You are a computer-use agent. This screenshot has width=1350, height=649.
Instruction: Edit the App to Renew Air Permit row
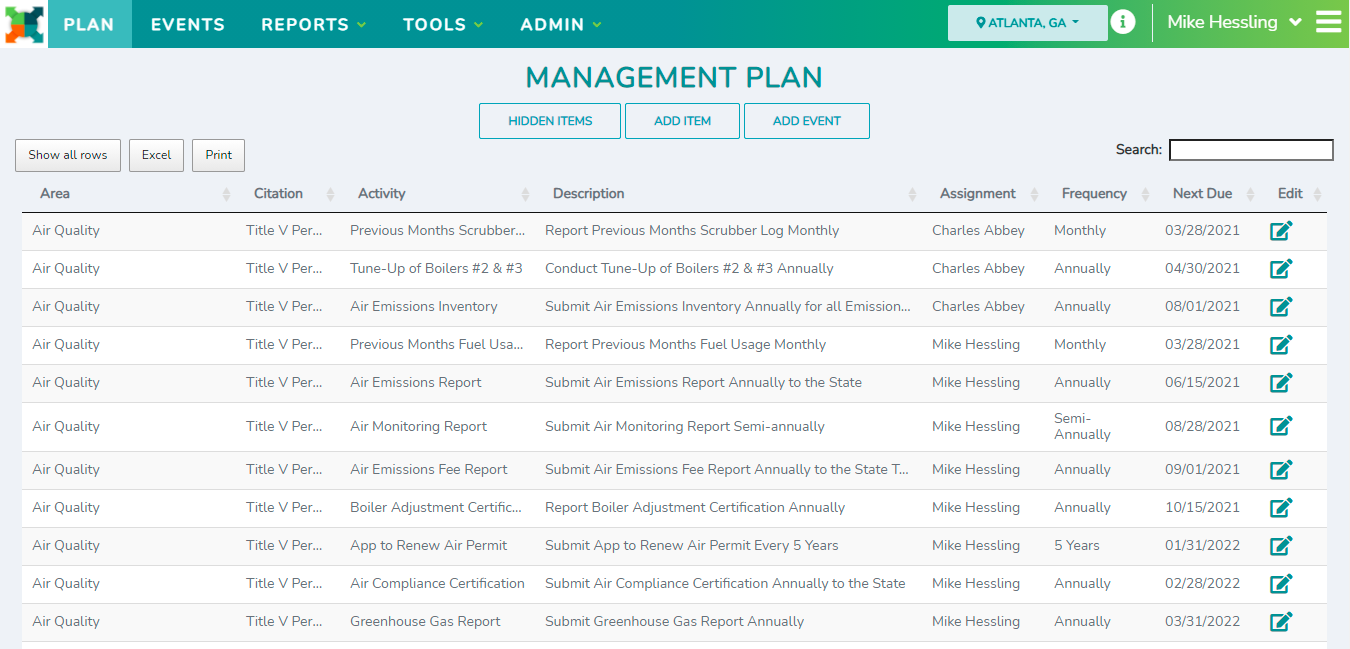click(x=1281, y=546)
